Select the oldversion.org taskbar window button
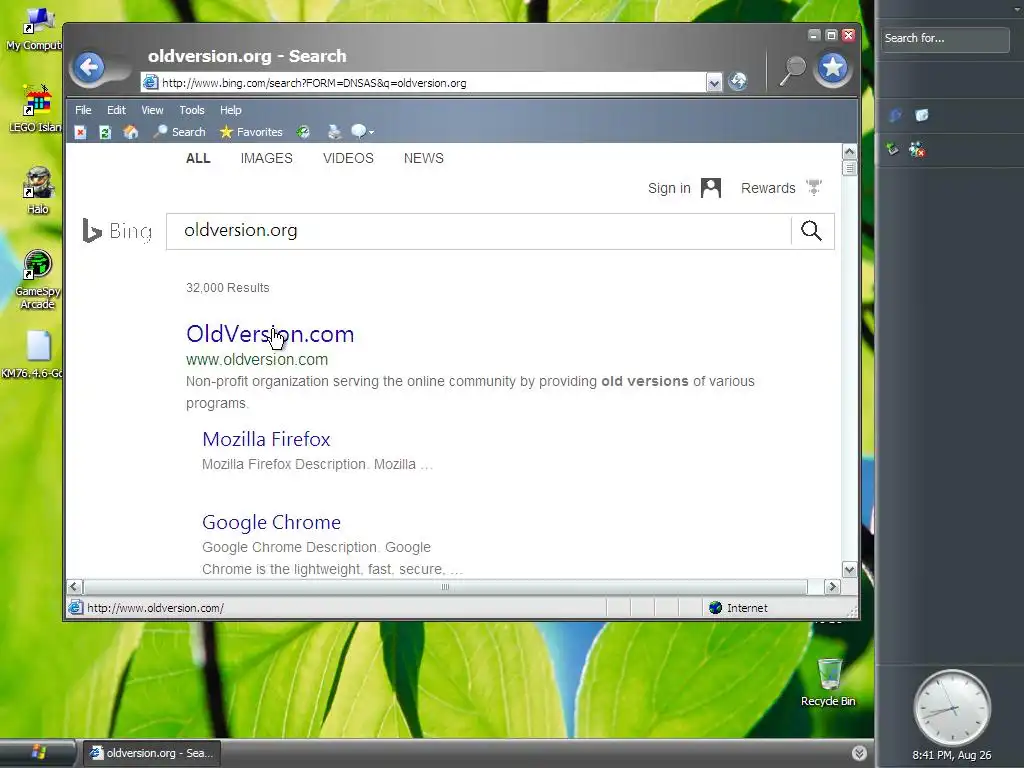Viewport: 1024px width, 768px height. [152, 753]
